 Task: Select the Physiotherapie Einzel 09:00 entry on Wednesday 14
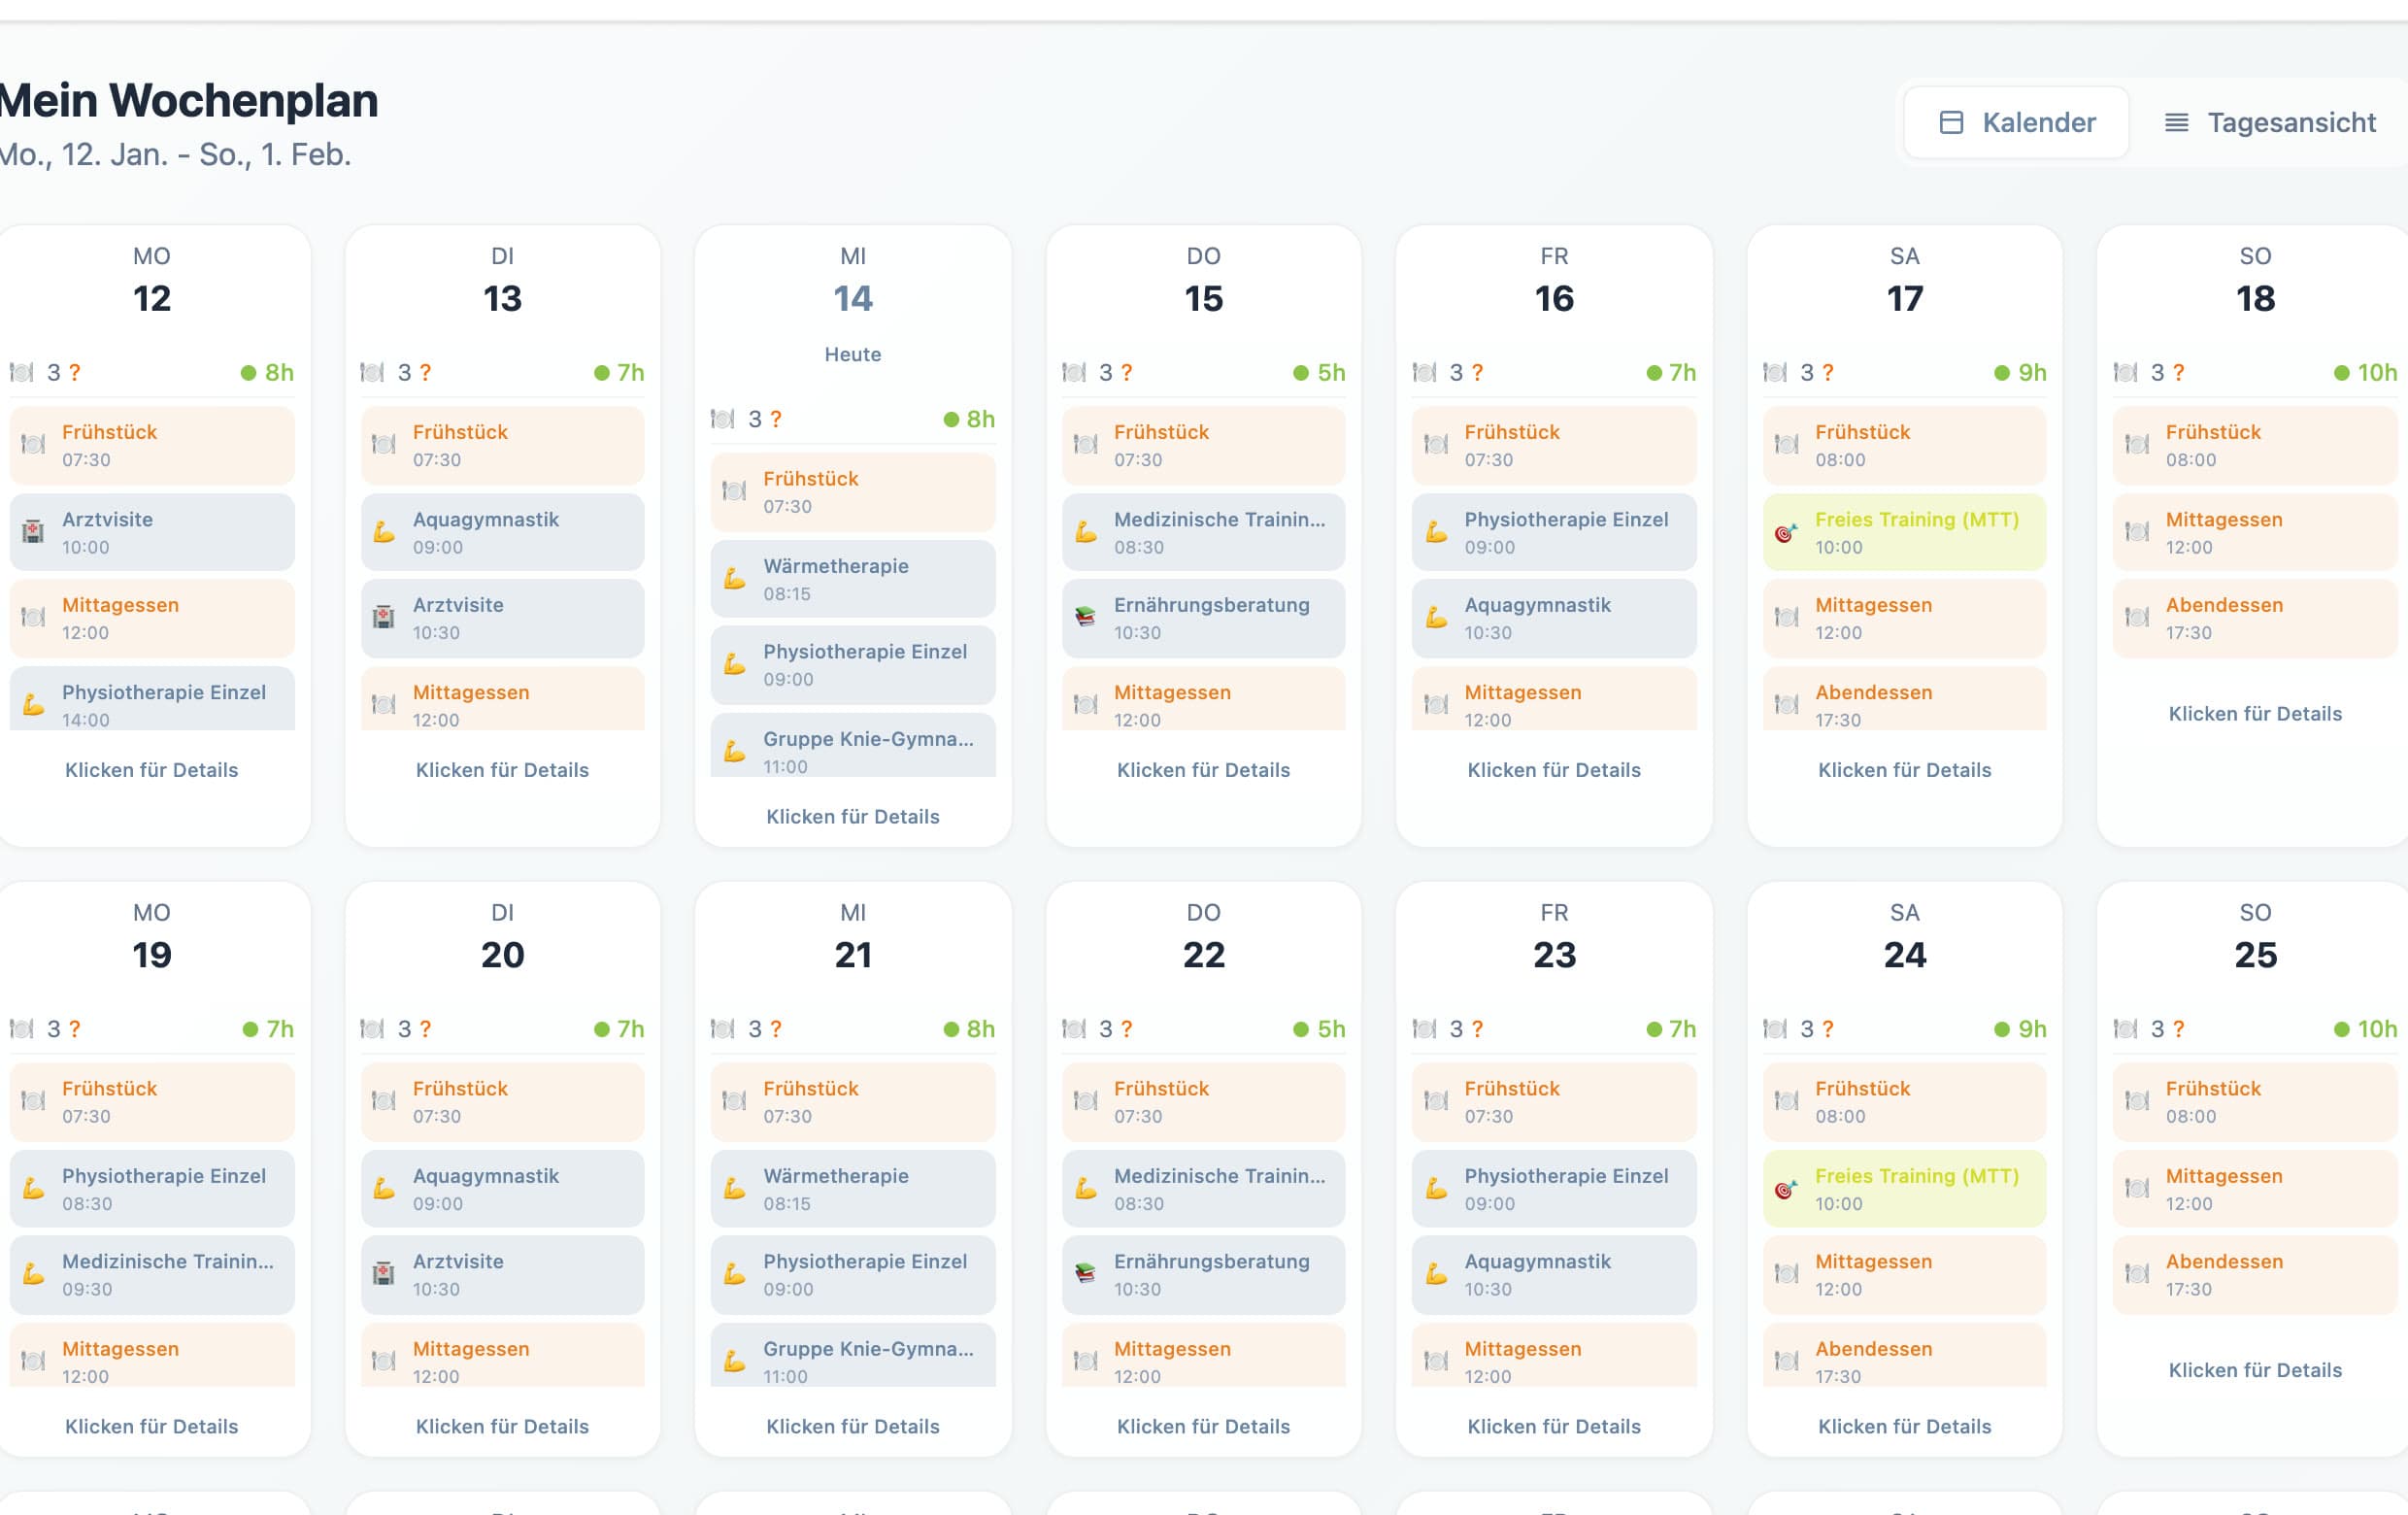853,665
